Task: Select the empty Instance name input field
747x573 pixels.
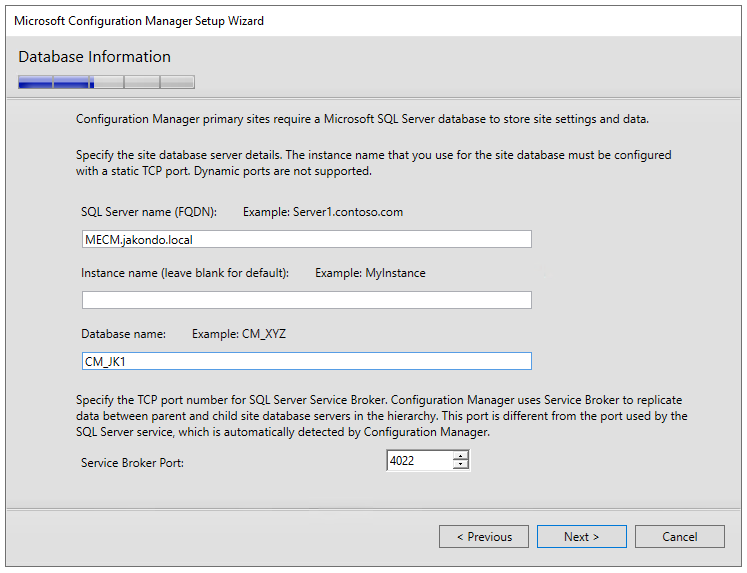Action: click(306, 300)
